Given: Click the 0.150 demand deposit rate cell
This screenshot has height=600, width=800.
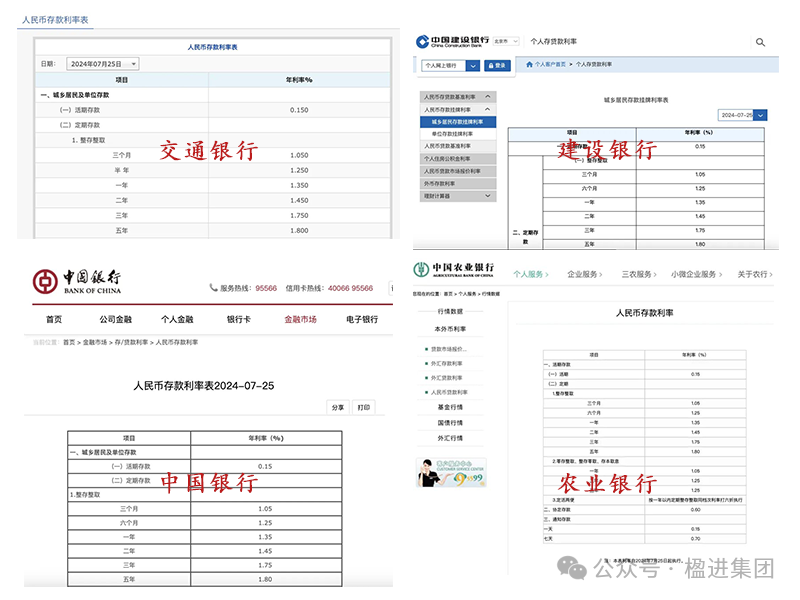Looking at the screenshot, I should point(299,110).
